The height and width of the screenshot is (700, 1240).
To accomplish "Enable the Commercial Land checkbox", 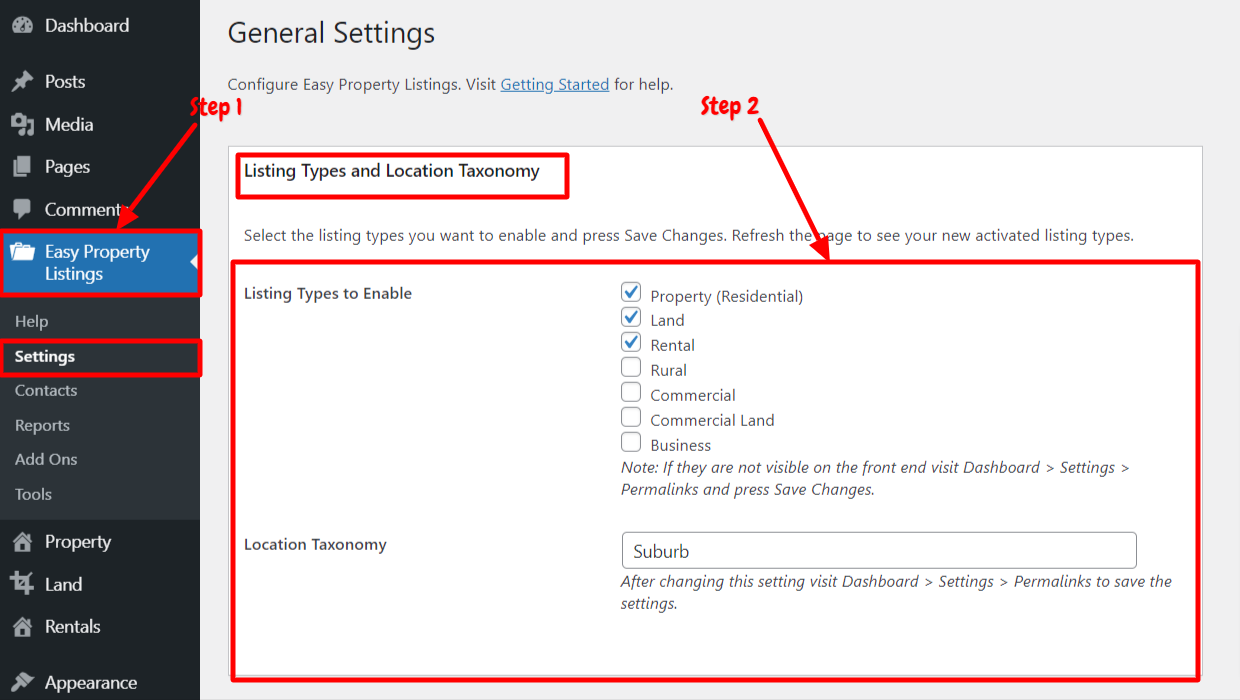I will (x=631, y=418).
